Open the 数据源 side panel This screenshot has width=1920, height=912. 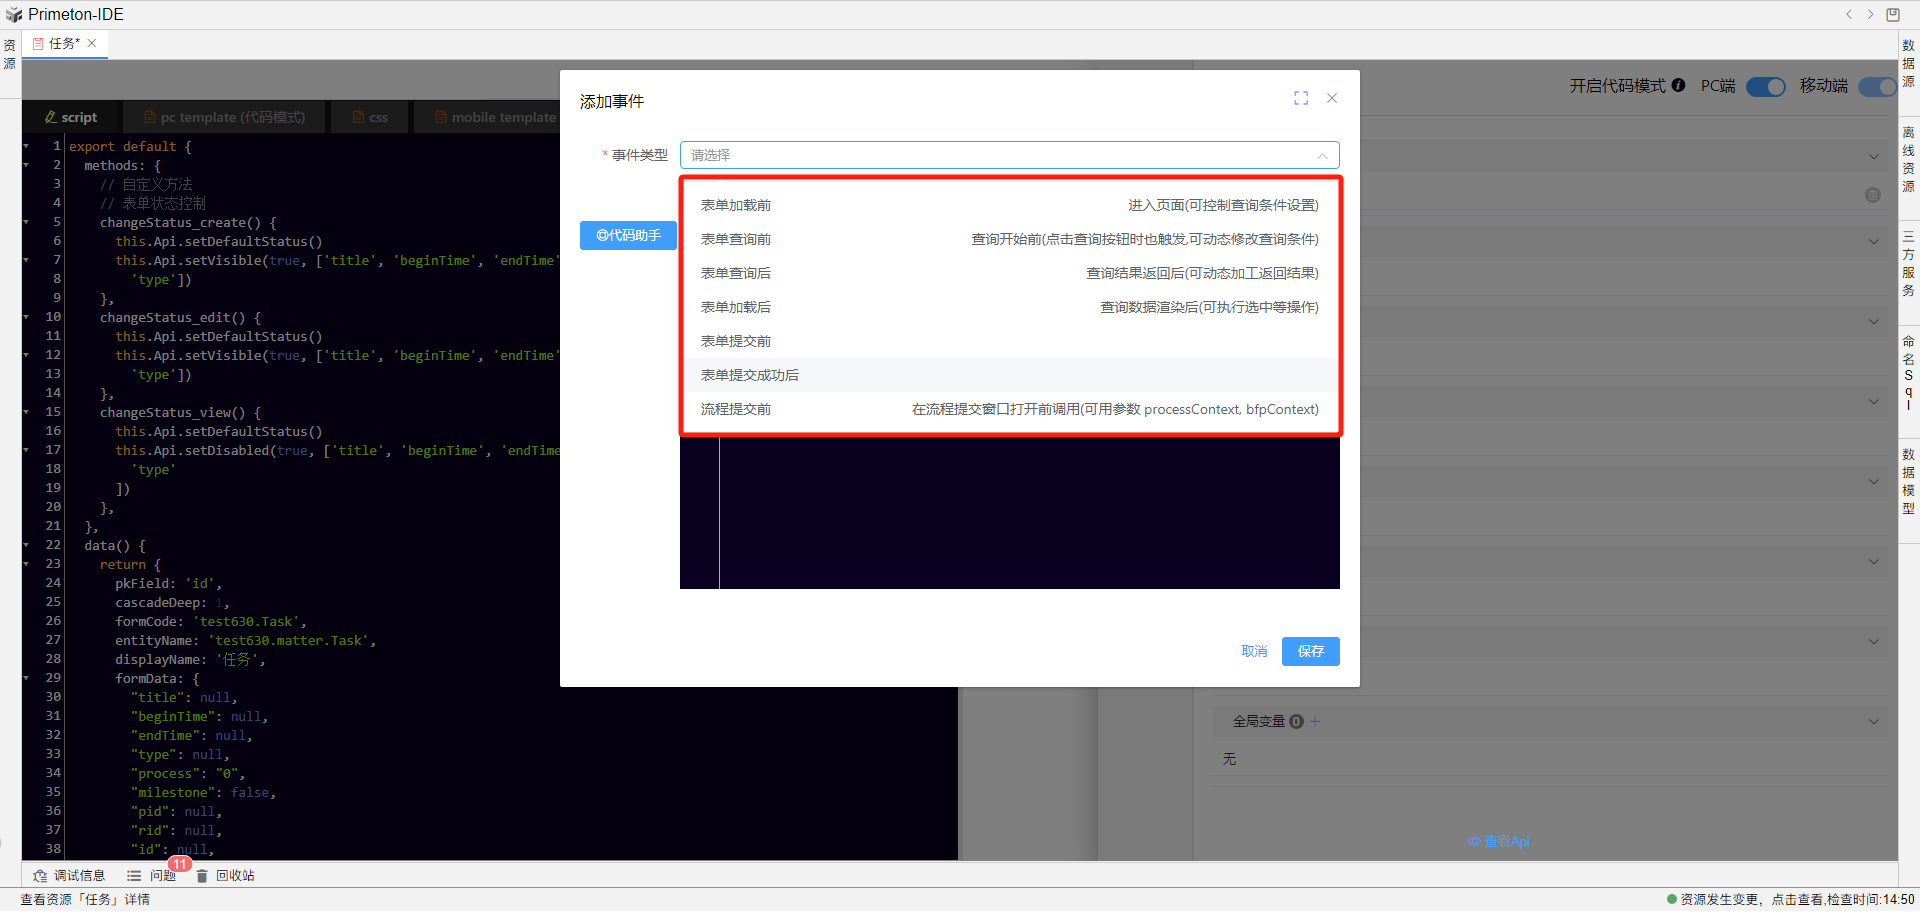1909,63
